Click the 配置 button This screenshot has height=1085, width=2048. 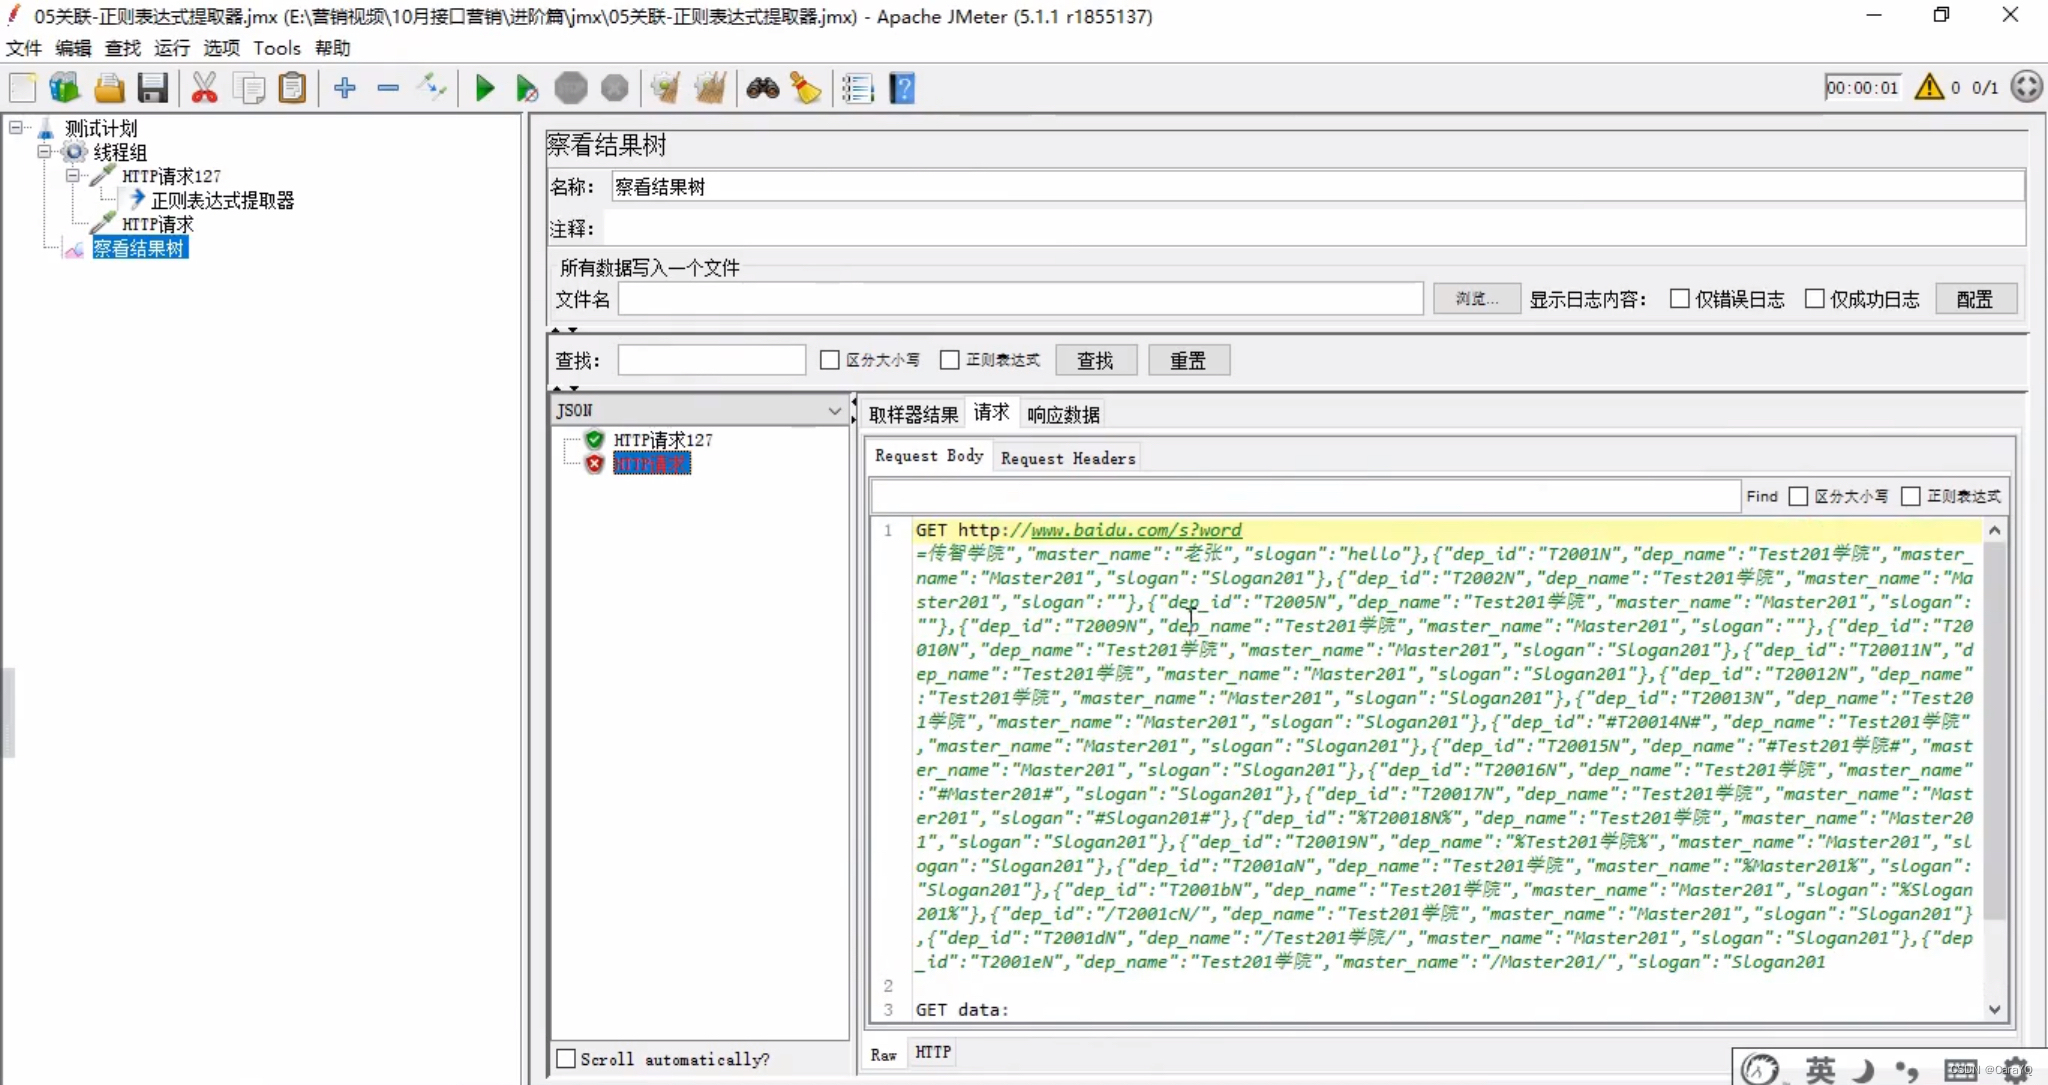tap(1975, 298)
